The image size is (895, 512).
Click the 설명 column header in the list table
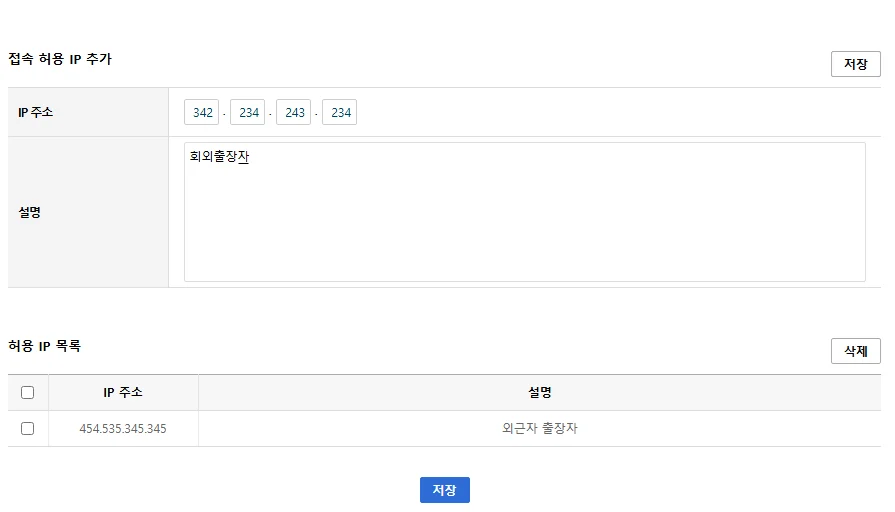click(540, 393)
